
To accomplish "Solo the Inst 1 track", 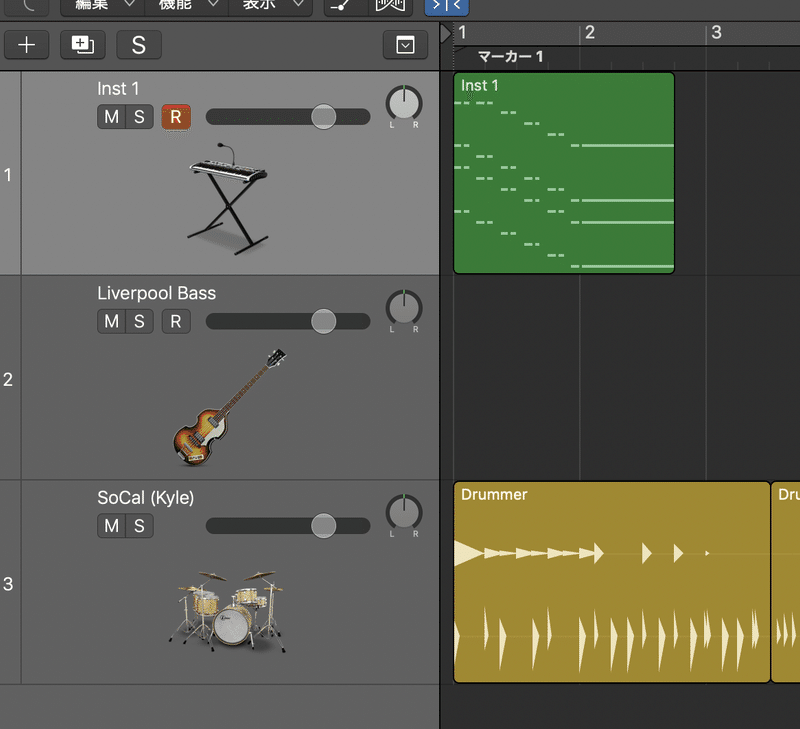I will click(x=139, y=117).
